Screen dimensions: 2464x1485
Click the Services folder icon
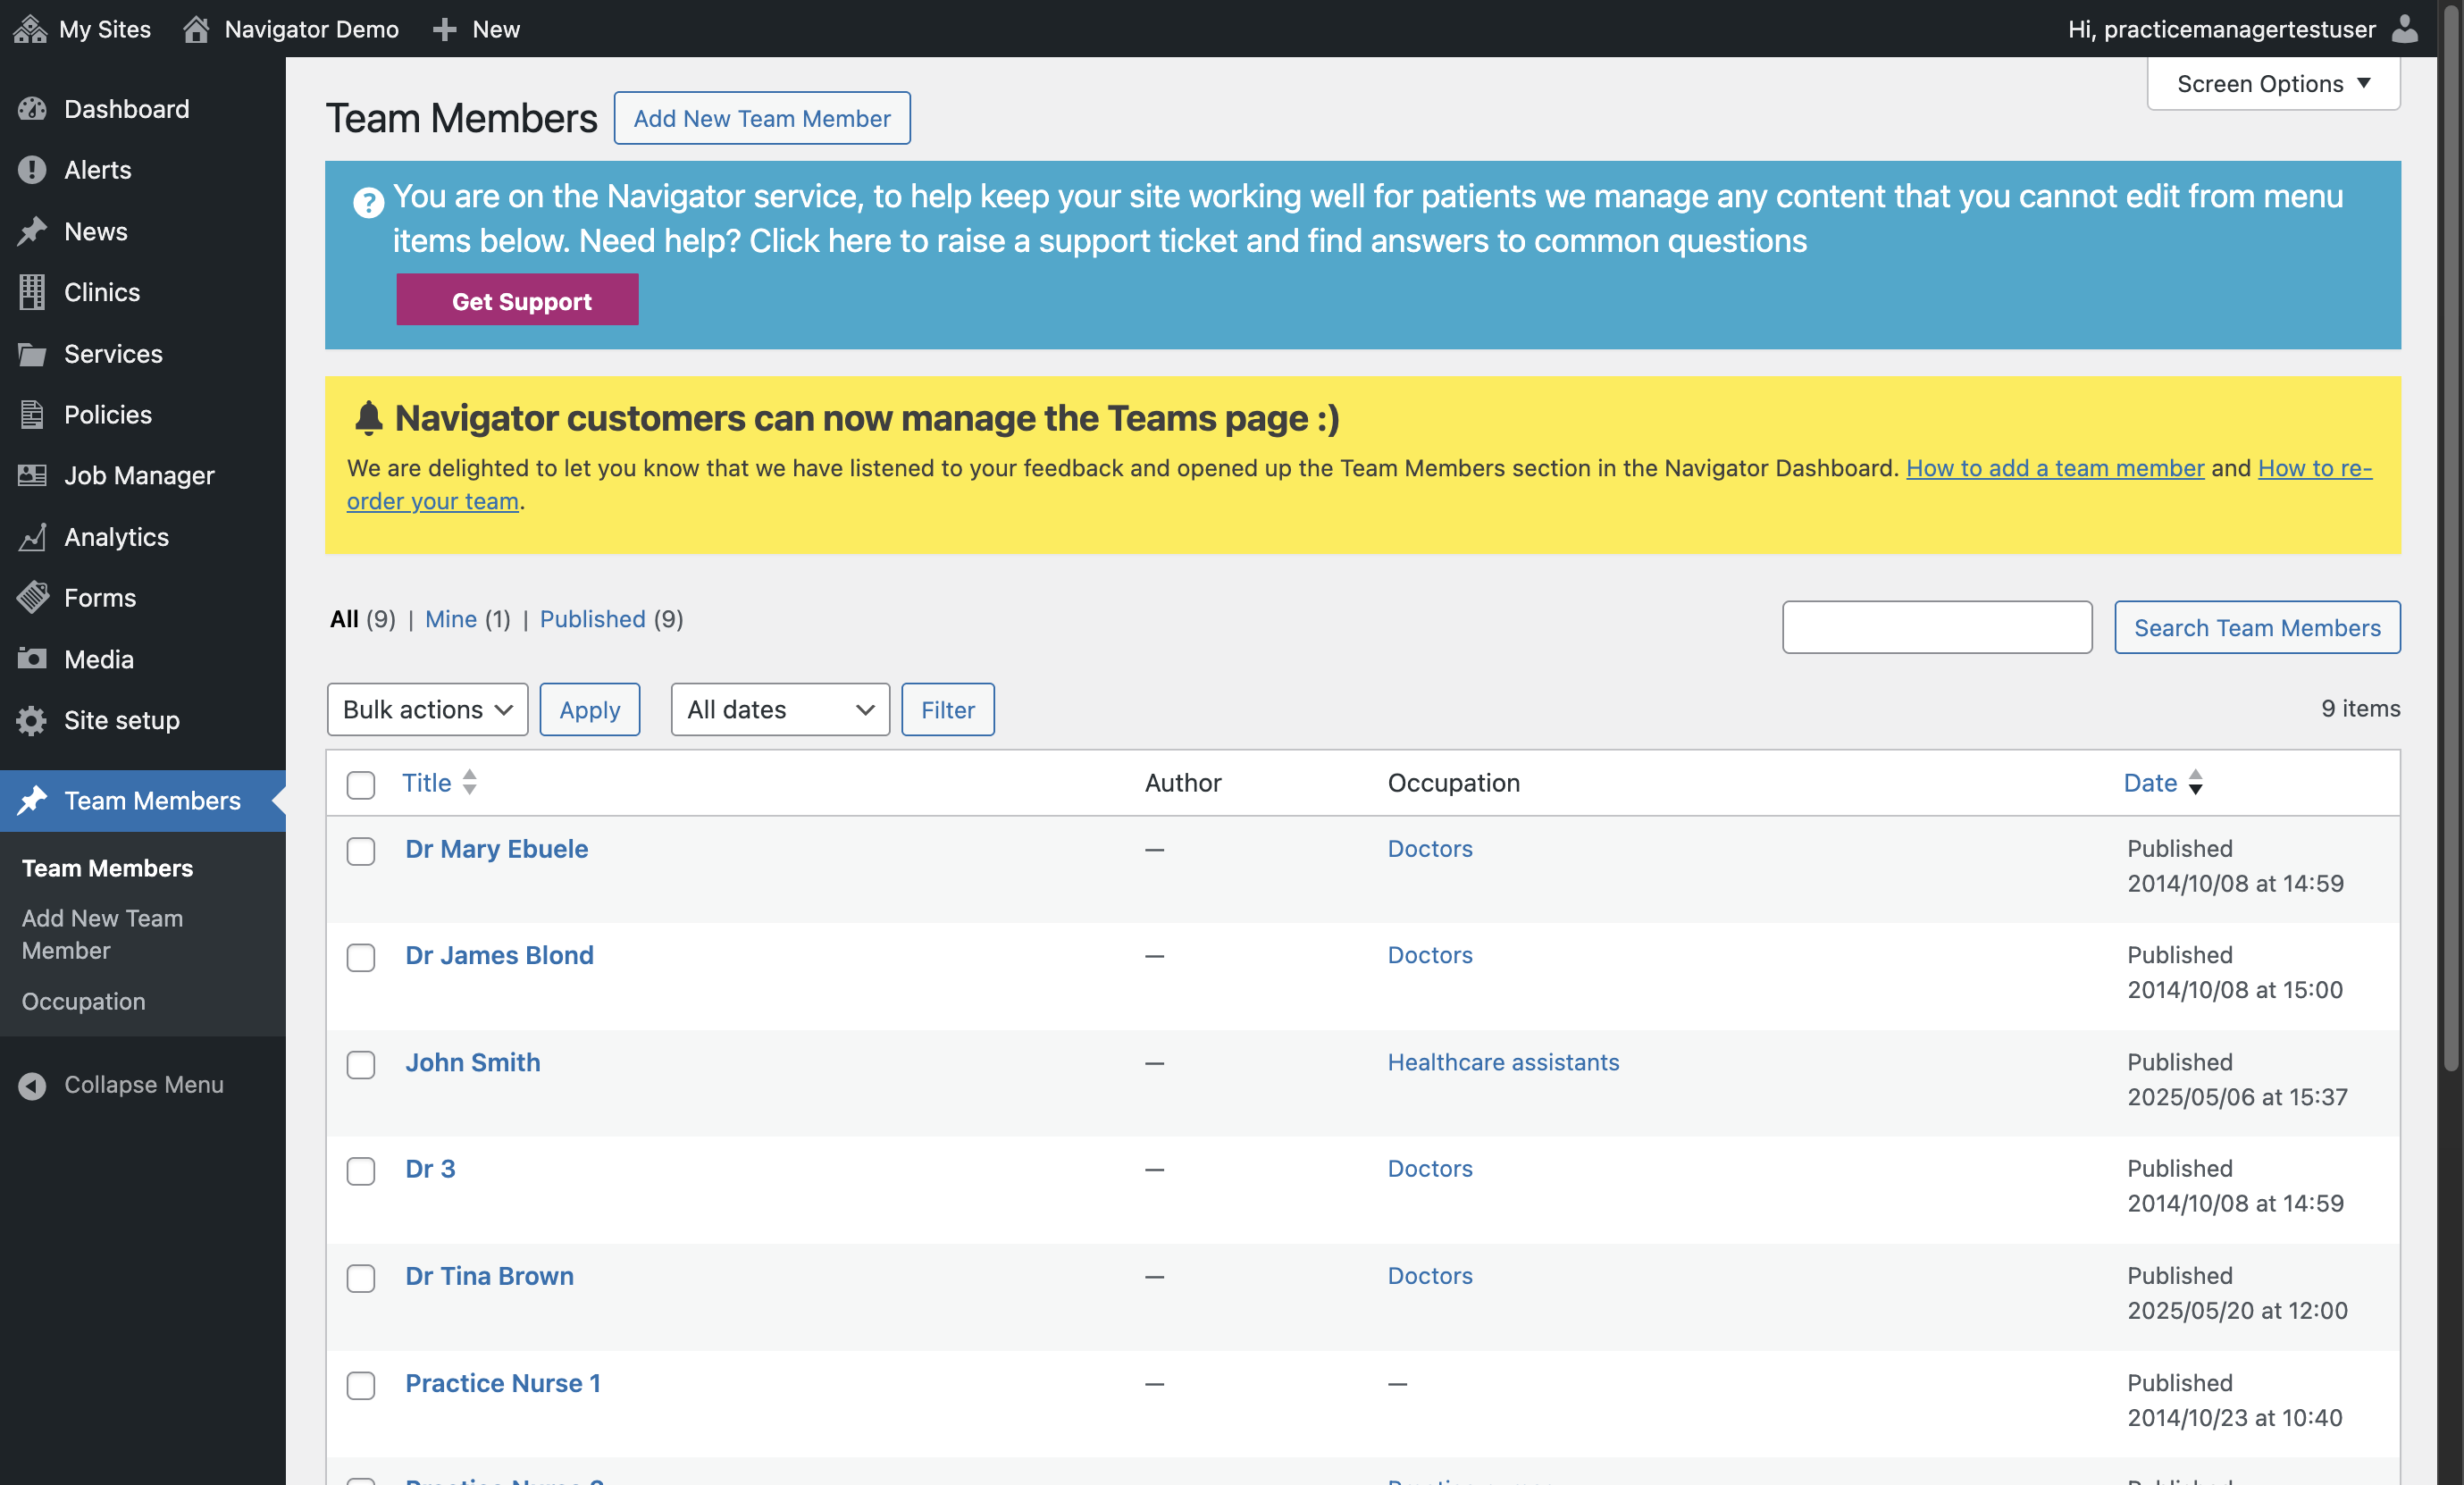[32, 354]
